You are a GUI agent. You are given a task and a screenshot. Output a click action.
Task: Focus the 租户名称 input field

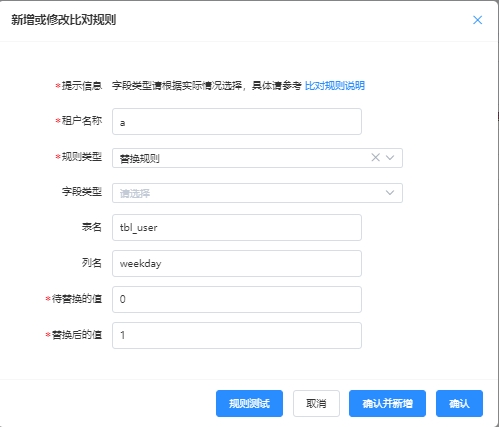(237, 122)
